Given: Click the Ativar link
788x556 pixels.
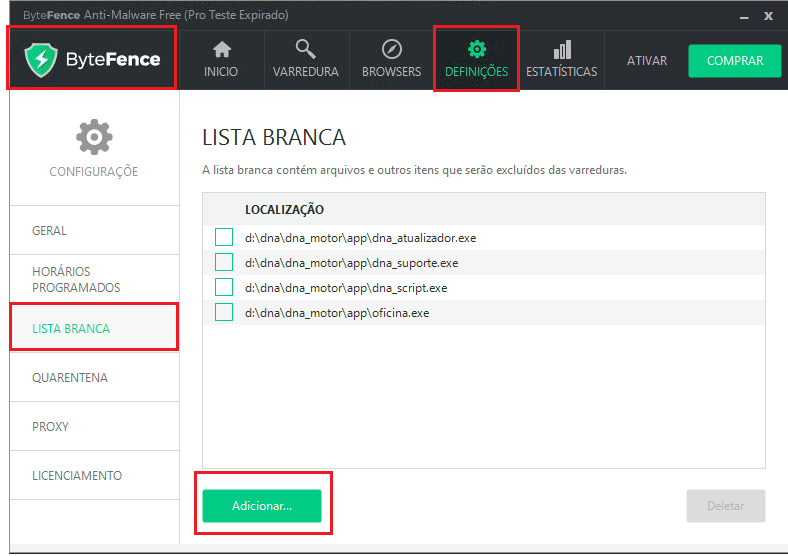Looking at the screenshot, I should tap(647, 61).
